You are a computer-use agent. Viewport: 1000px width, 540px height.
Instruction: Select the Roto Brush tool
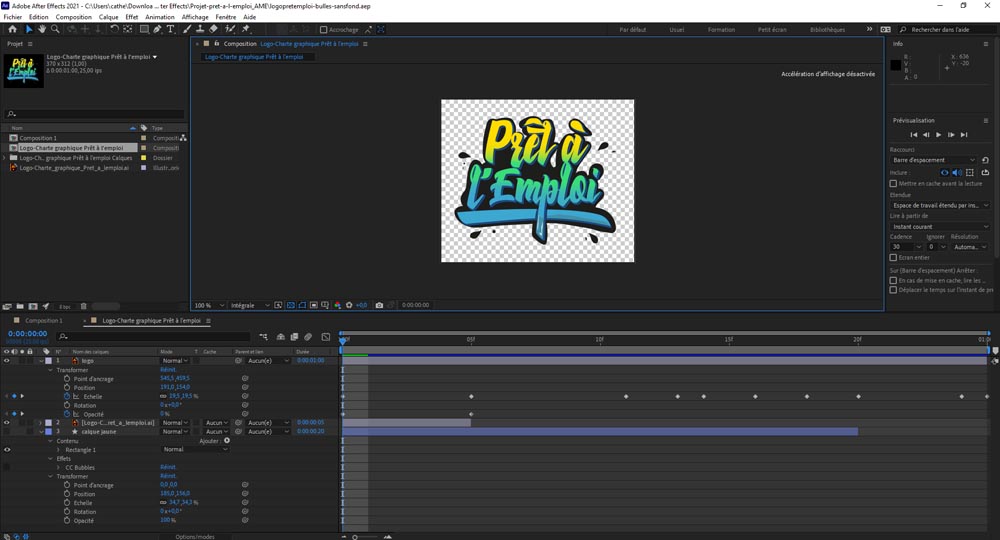(230, 29)
